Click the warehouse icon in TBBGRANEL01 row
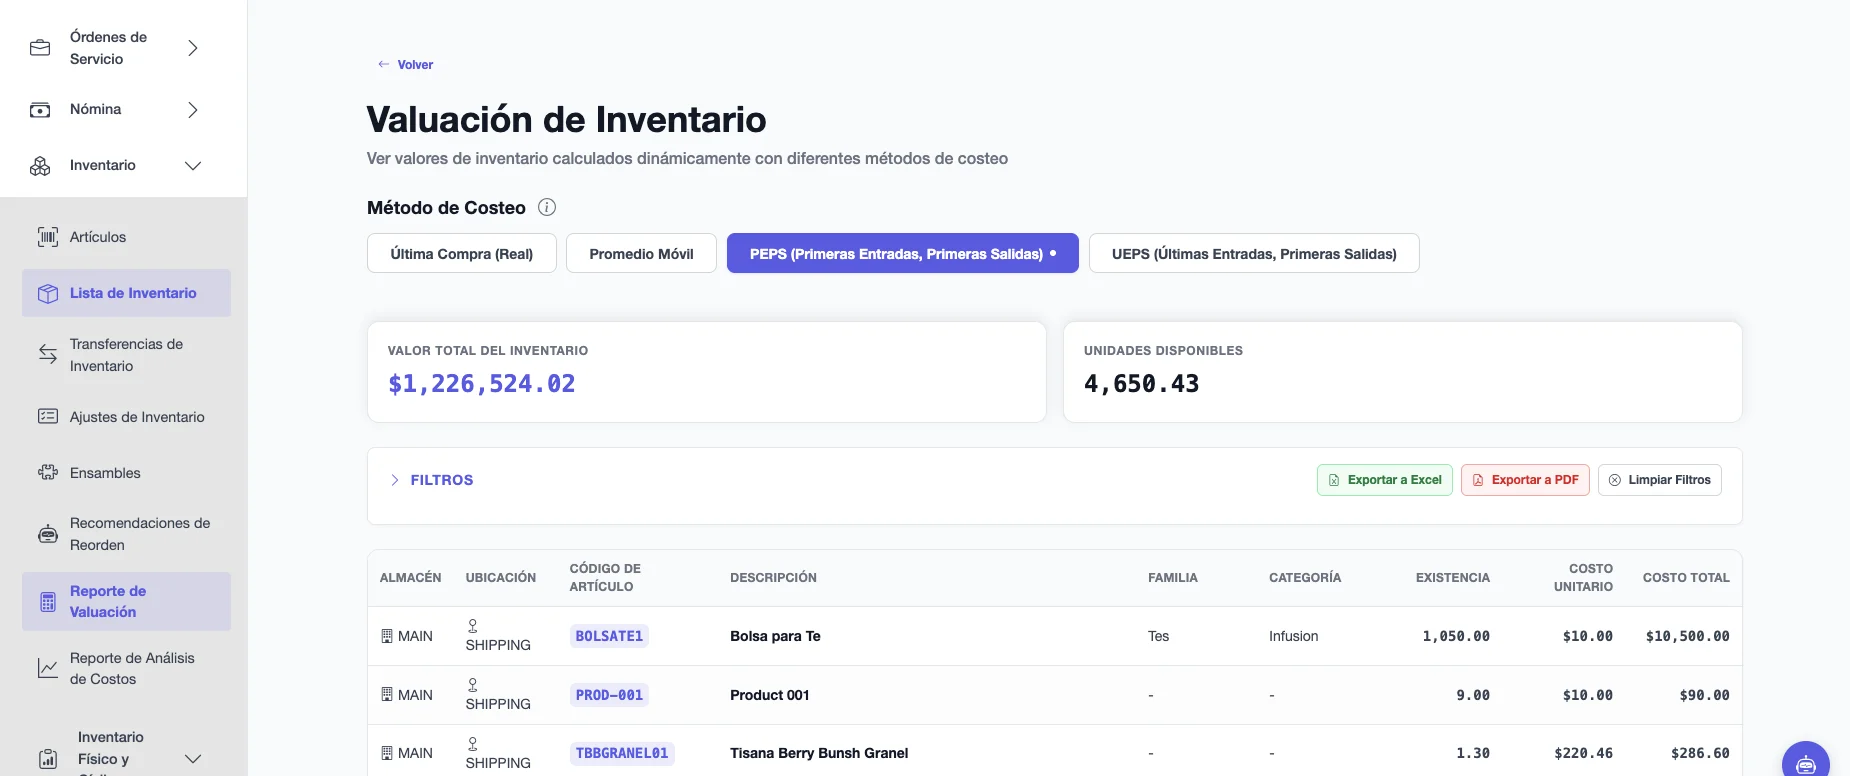This screenshot has height=776, width=1850. [x=387, y=753]
